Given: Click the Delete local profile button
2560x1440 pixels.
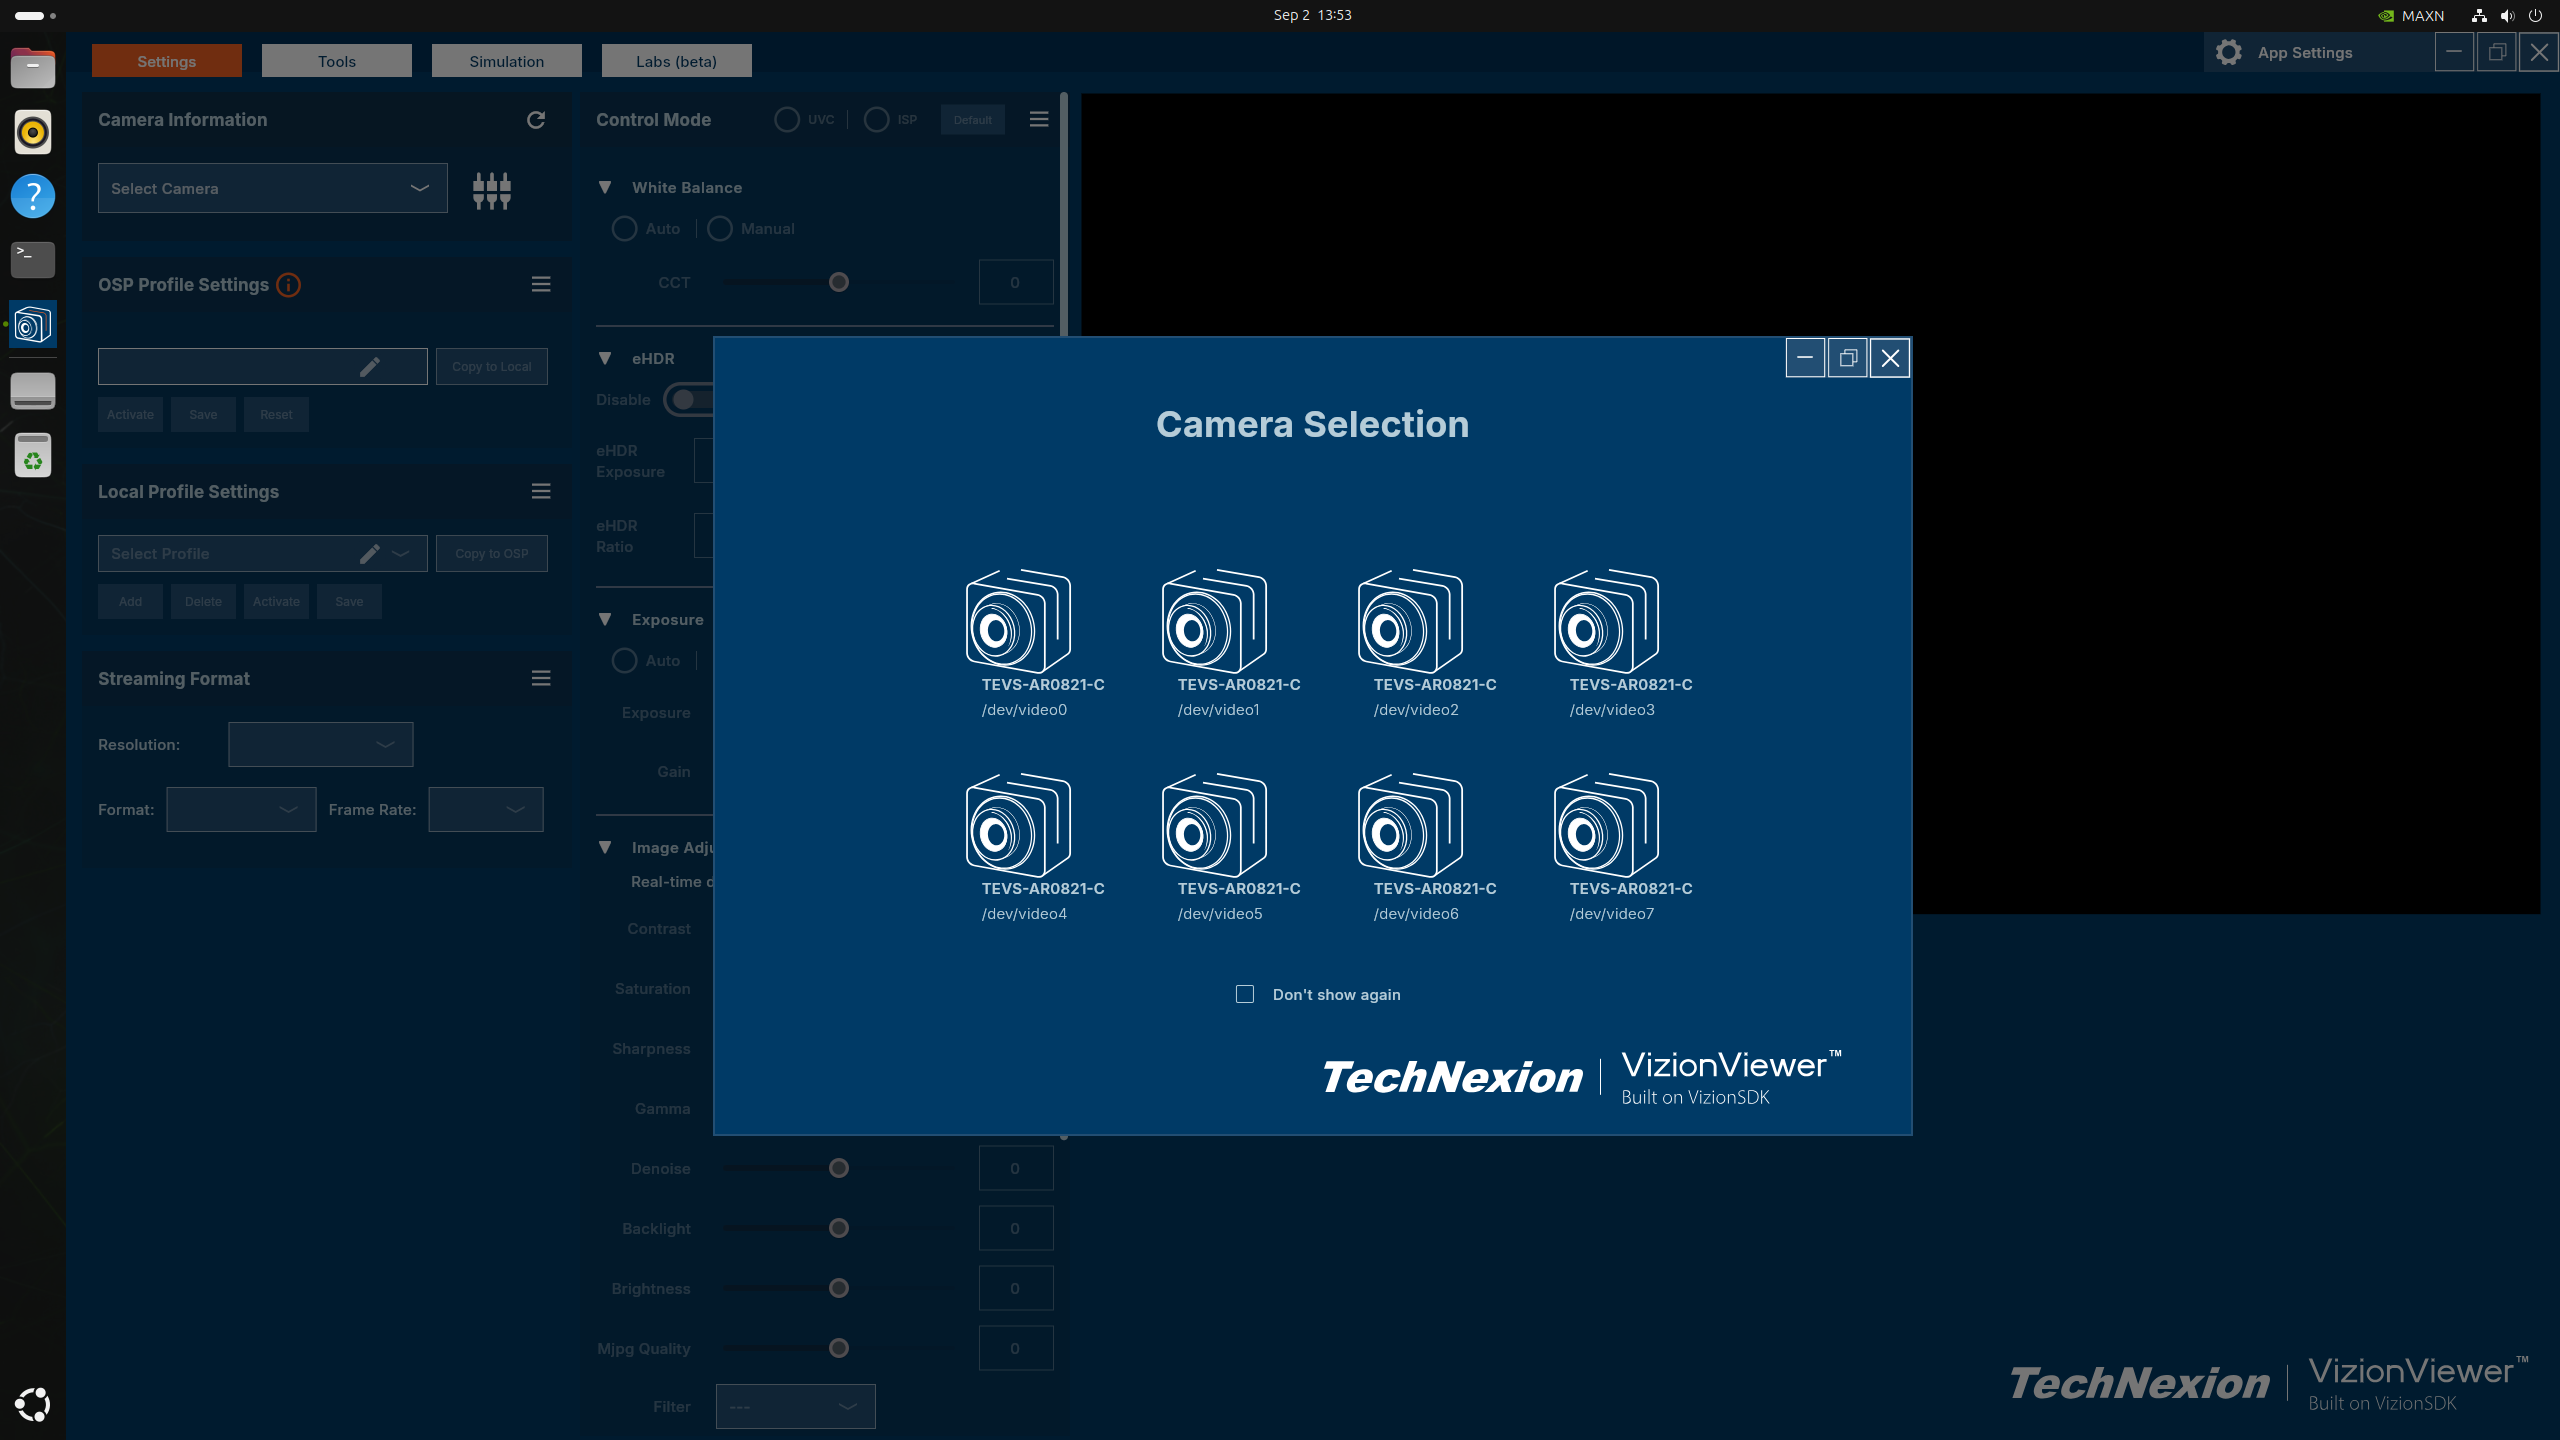Looking at the screenshot, I should tap(203, 602).
